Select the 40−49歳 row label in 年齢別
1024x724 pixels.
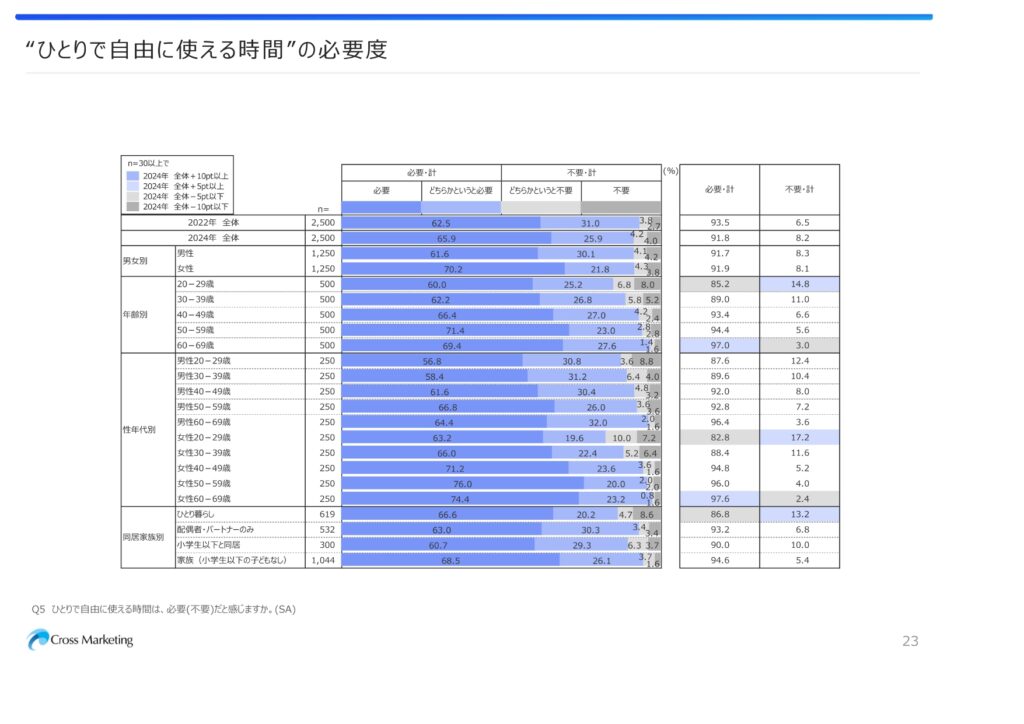pos(195,315)
